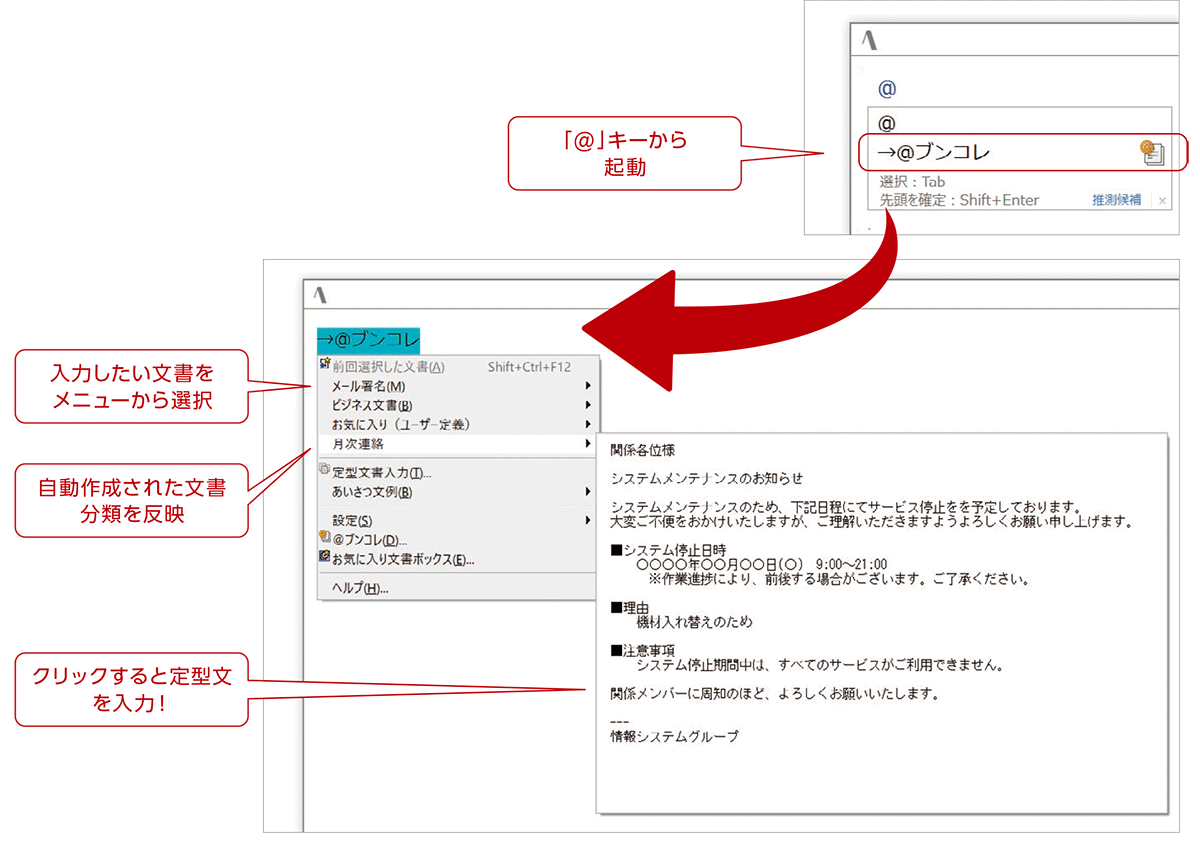Image resolution: width=1200 pixels, height=843 pixels.
Task: Click the highlighted →@ブンコレ text in the document
Action: (x=369, y=339)
